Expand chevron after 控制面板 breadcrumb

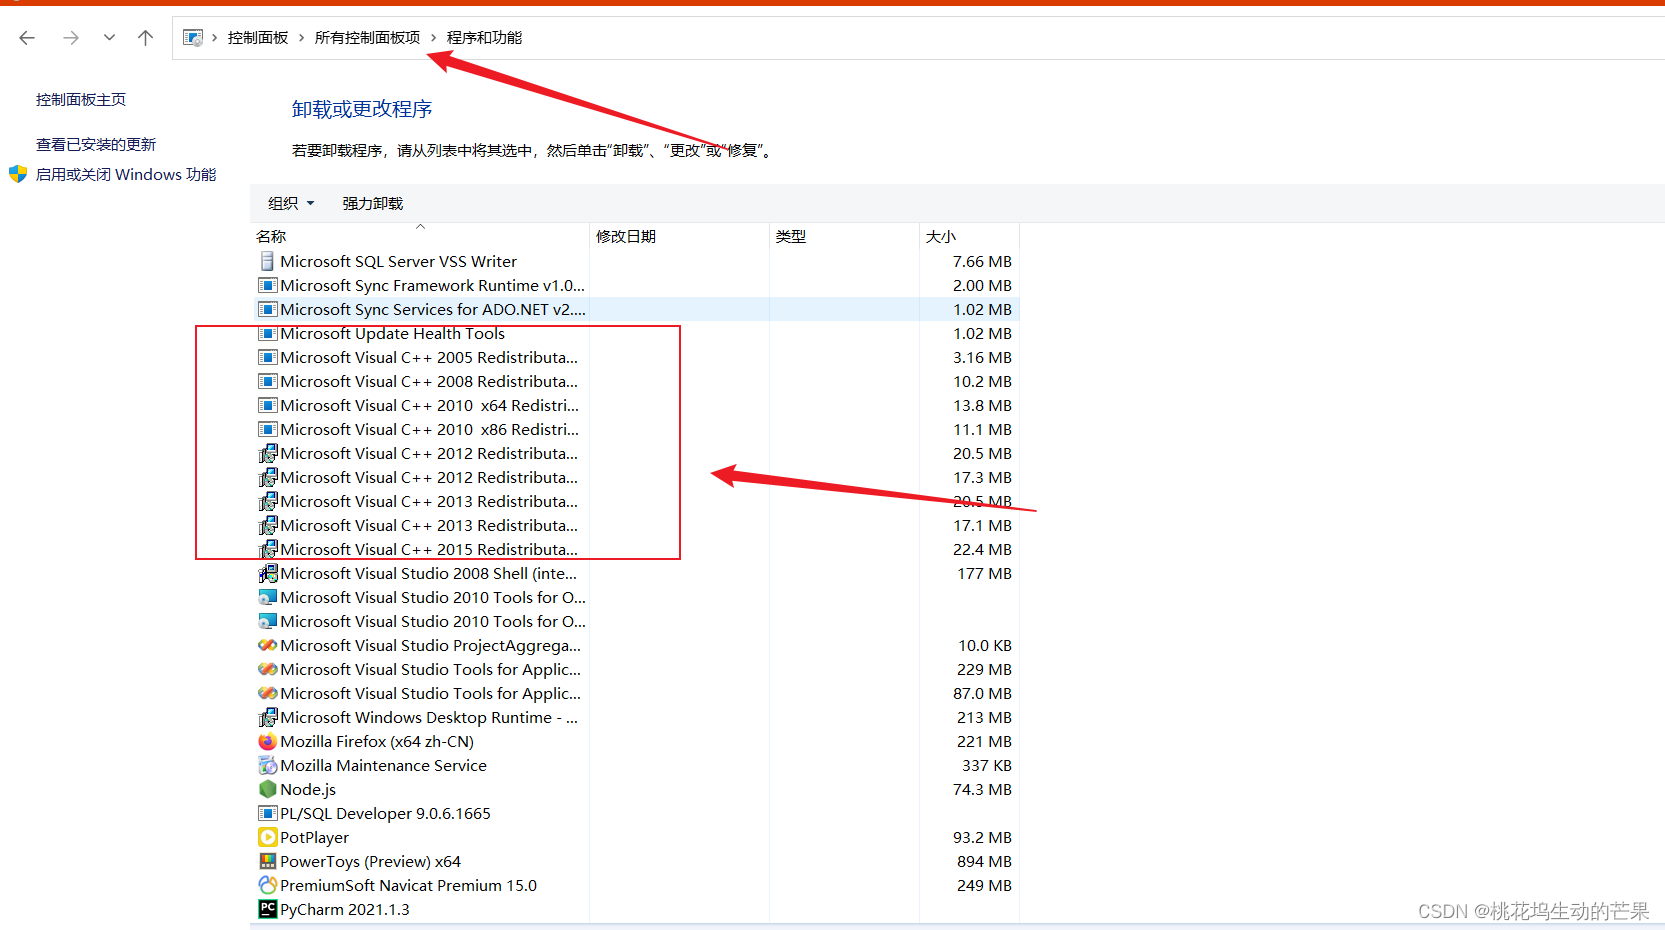coord(301,38)
